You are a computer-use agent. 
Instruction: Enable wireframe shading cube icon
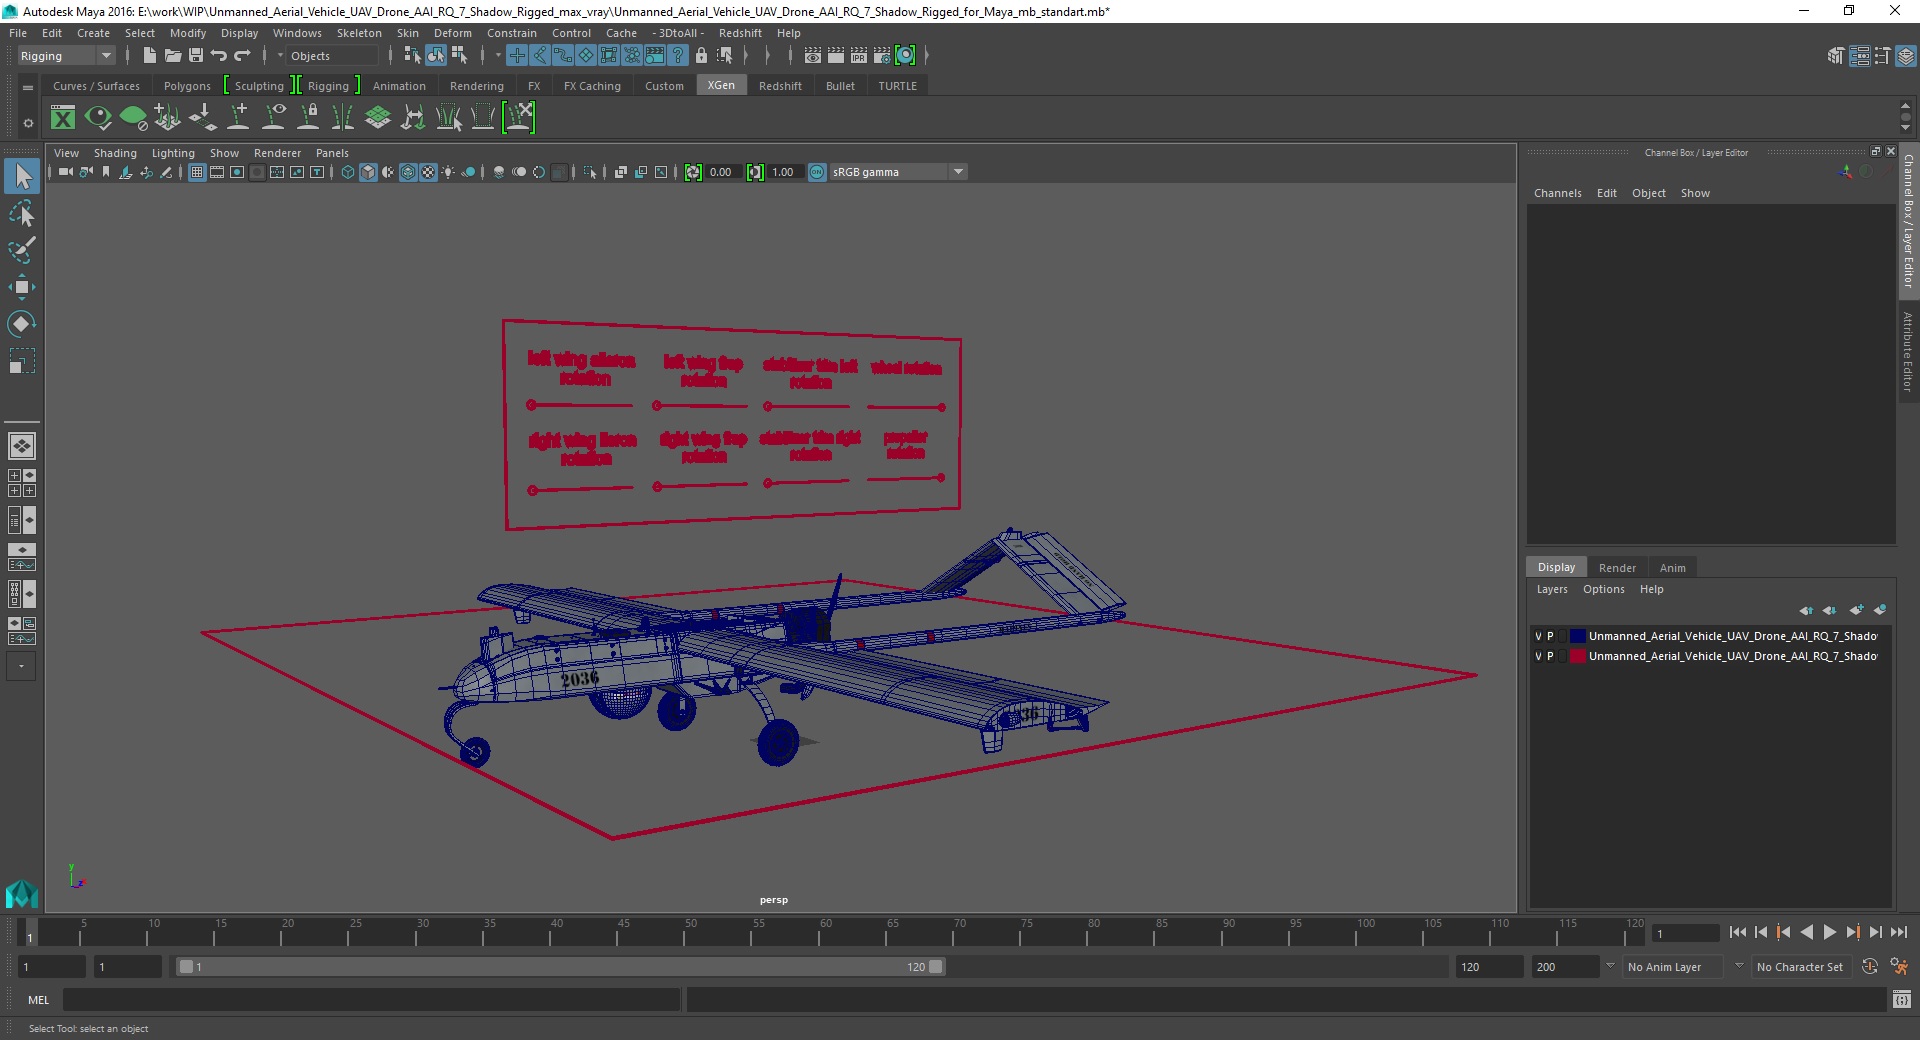[x=348, y=172]
